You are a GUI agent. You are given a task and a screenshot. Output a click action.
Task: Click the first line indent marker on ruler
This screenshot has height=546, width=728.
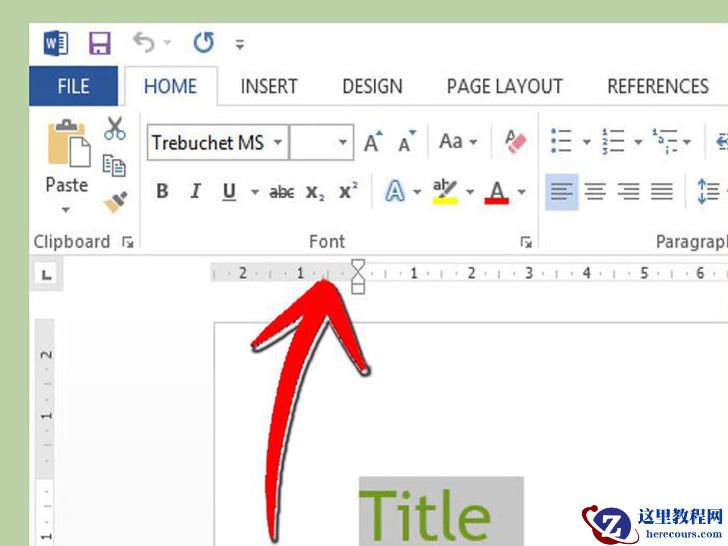(358, 265)
